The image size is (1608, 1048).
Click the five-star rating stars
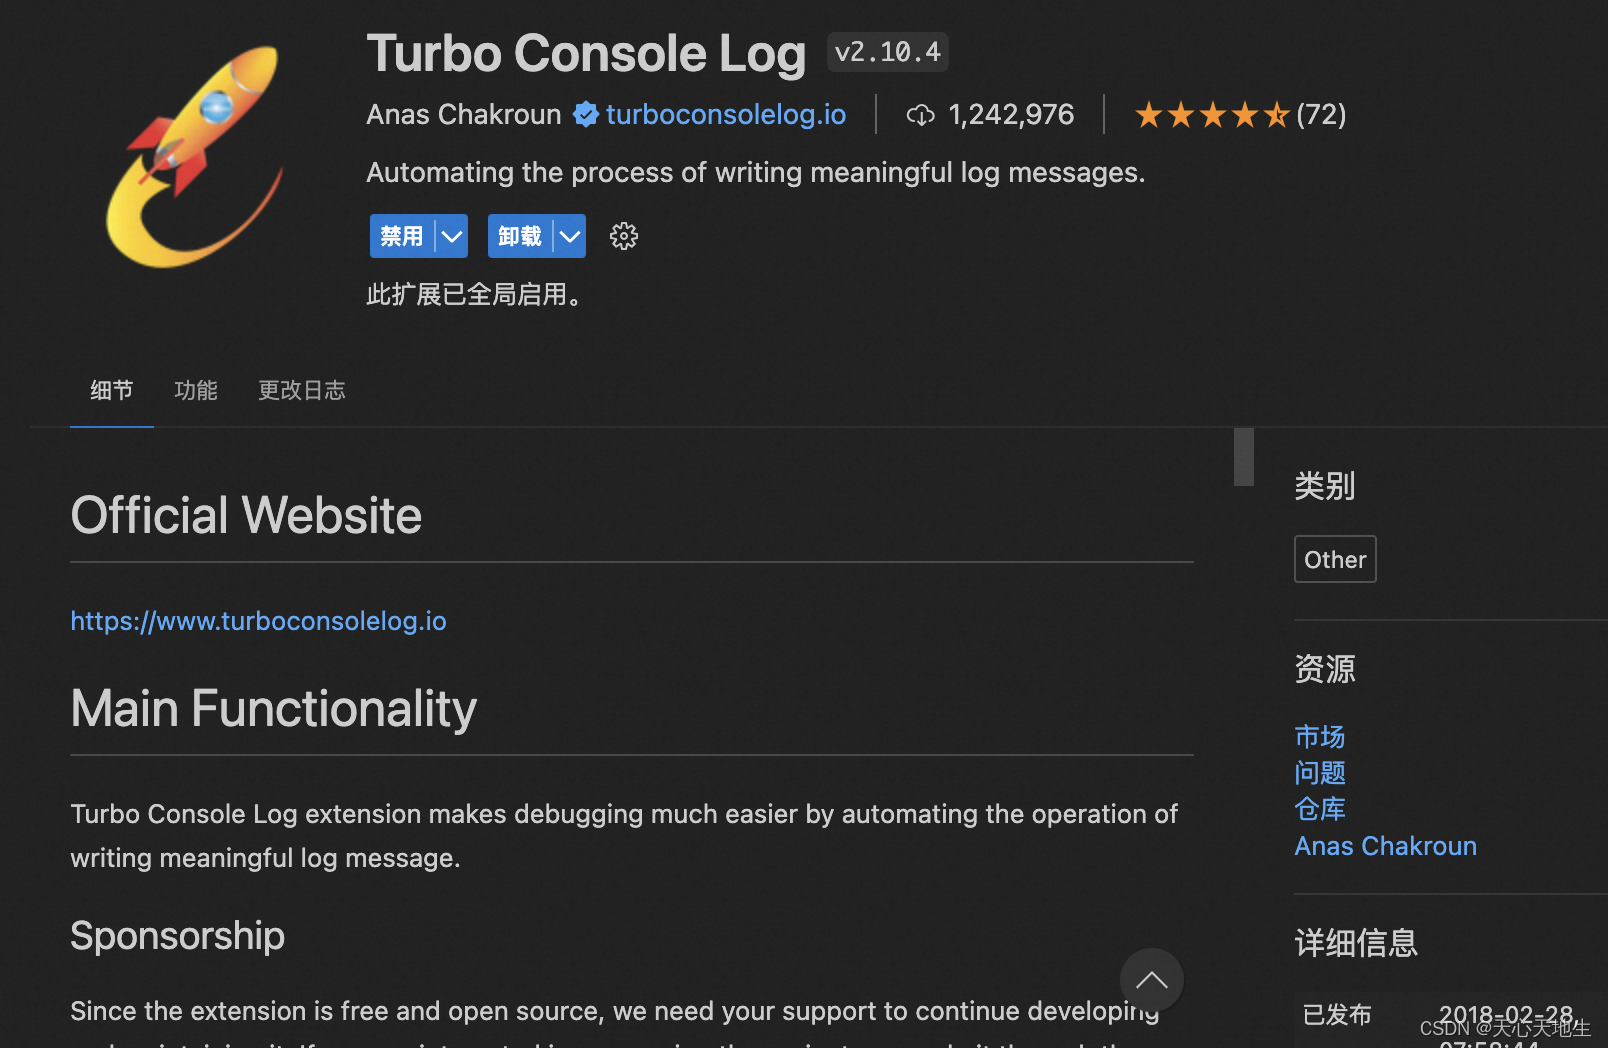pos(1212,115)
